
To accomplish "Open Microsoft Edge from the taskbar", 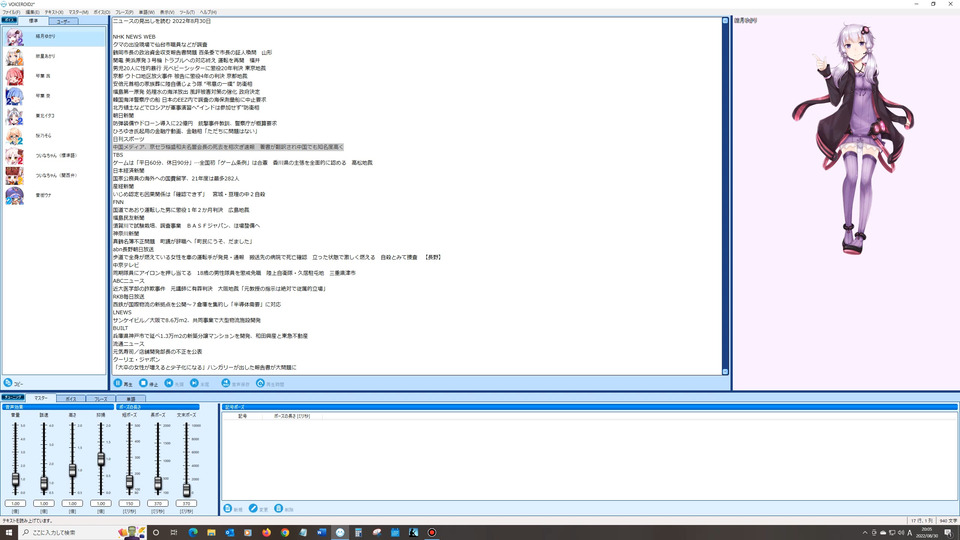I will click(193, 533).
